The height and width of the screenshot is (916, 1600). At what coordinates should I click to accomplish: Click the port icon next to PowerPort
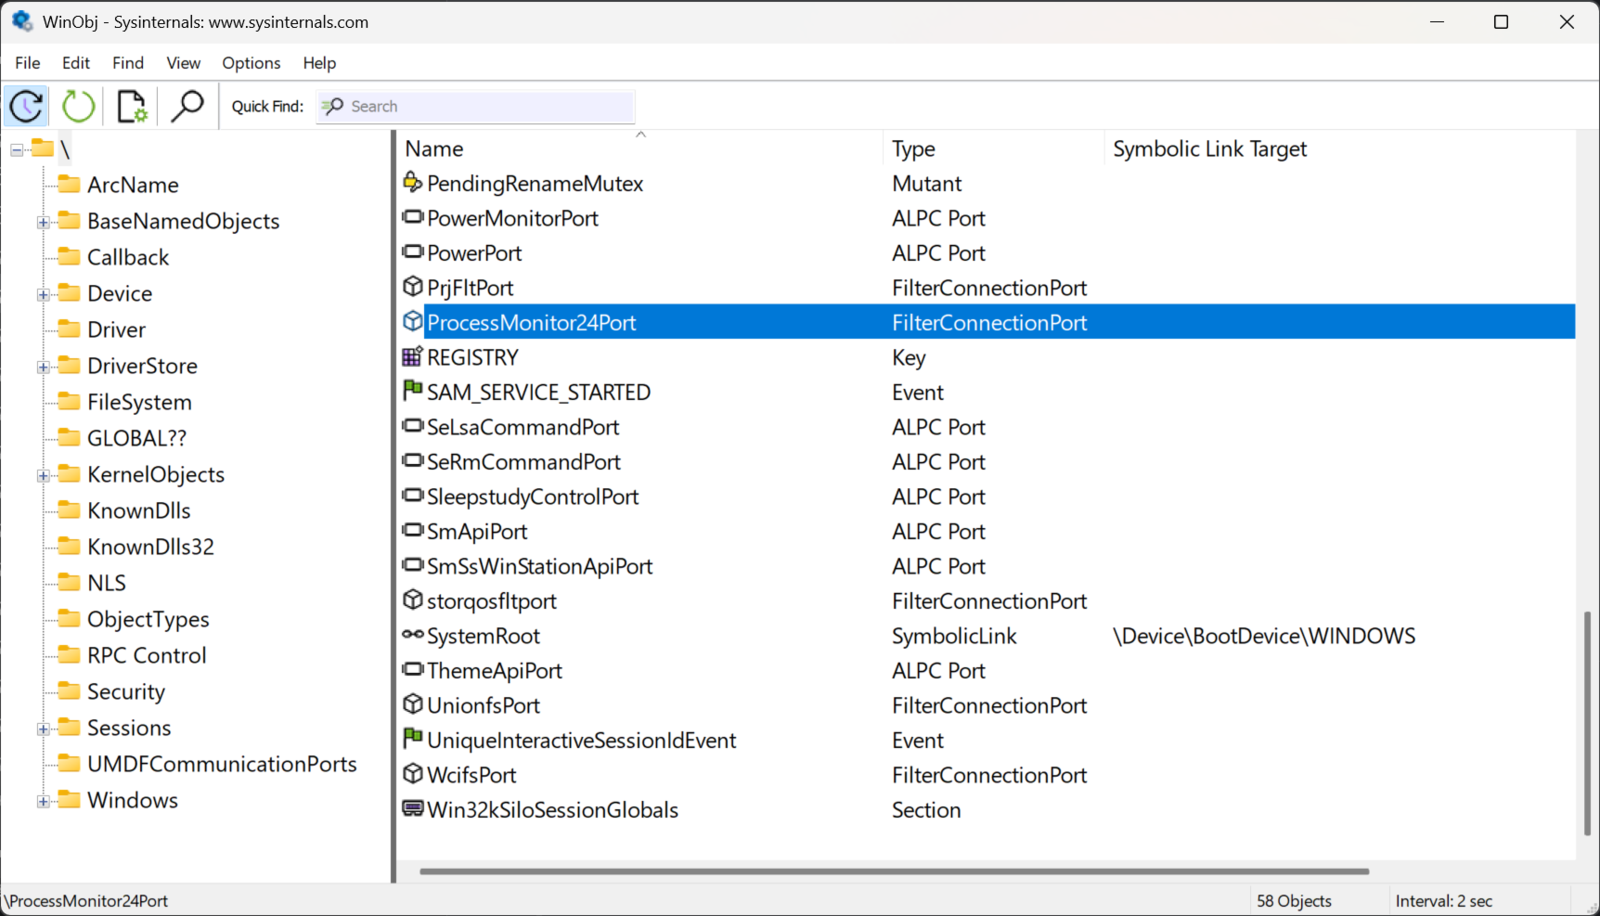click(412, 251)
